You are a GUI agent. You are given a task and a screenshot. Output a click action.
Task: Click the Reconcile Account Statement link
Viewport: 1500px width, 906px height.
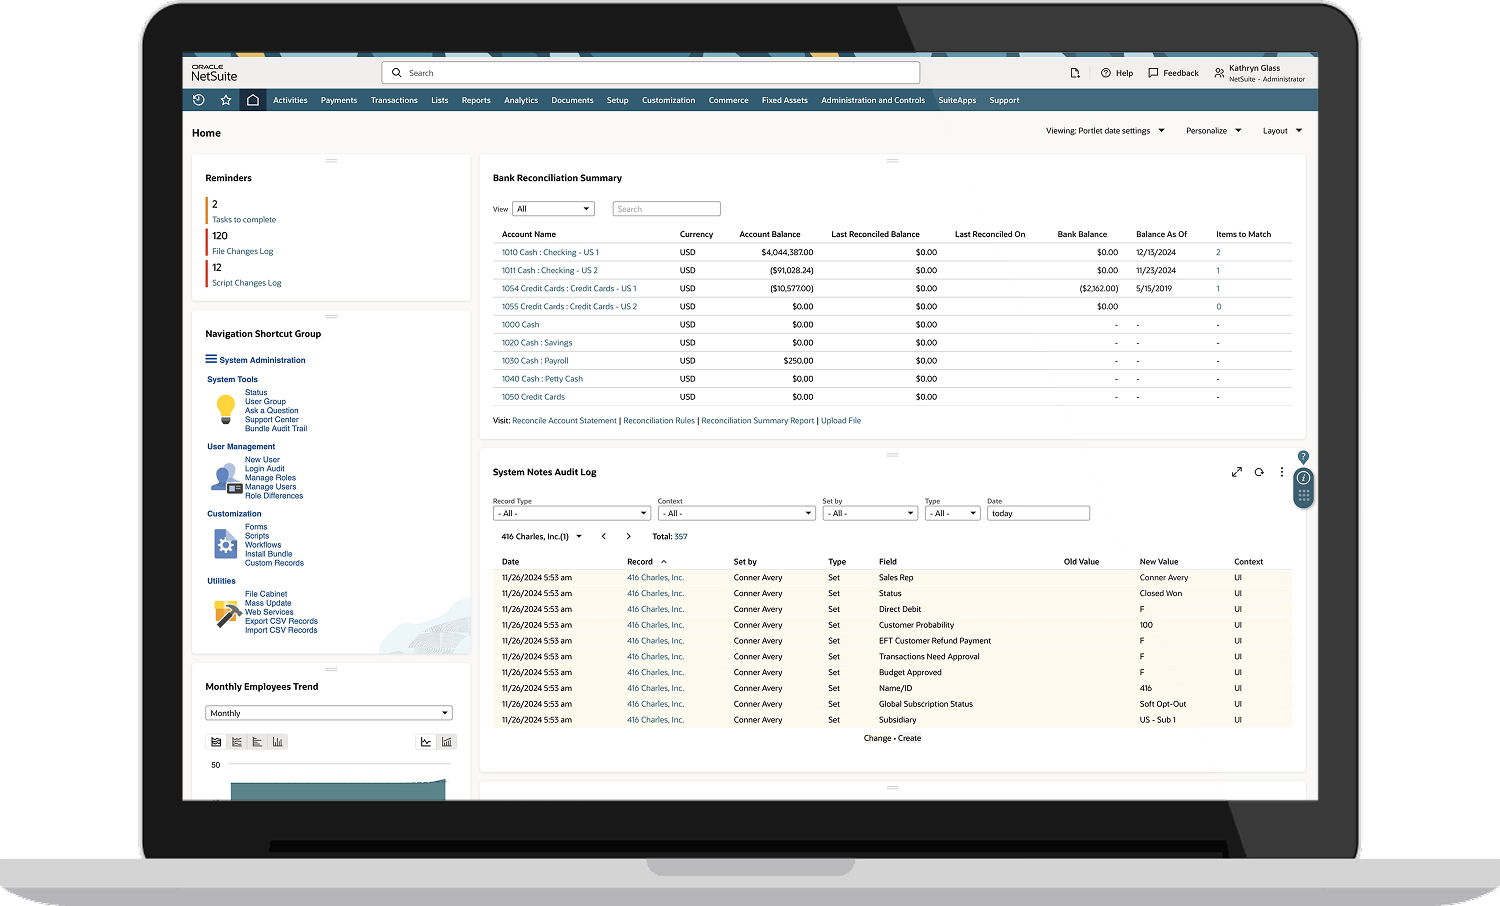tap(564, 421)
